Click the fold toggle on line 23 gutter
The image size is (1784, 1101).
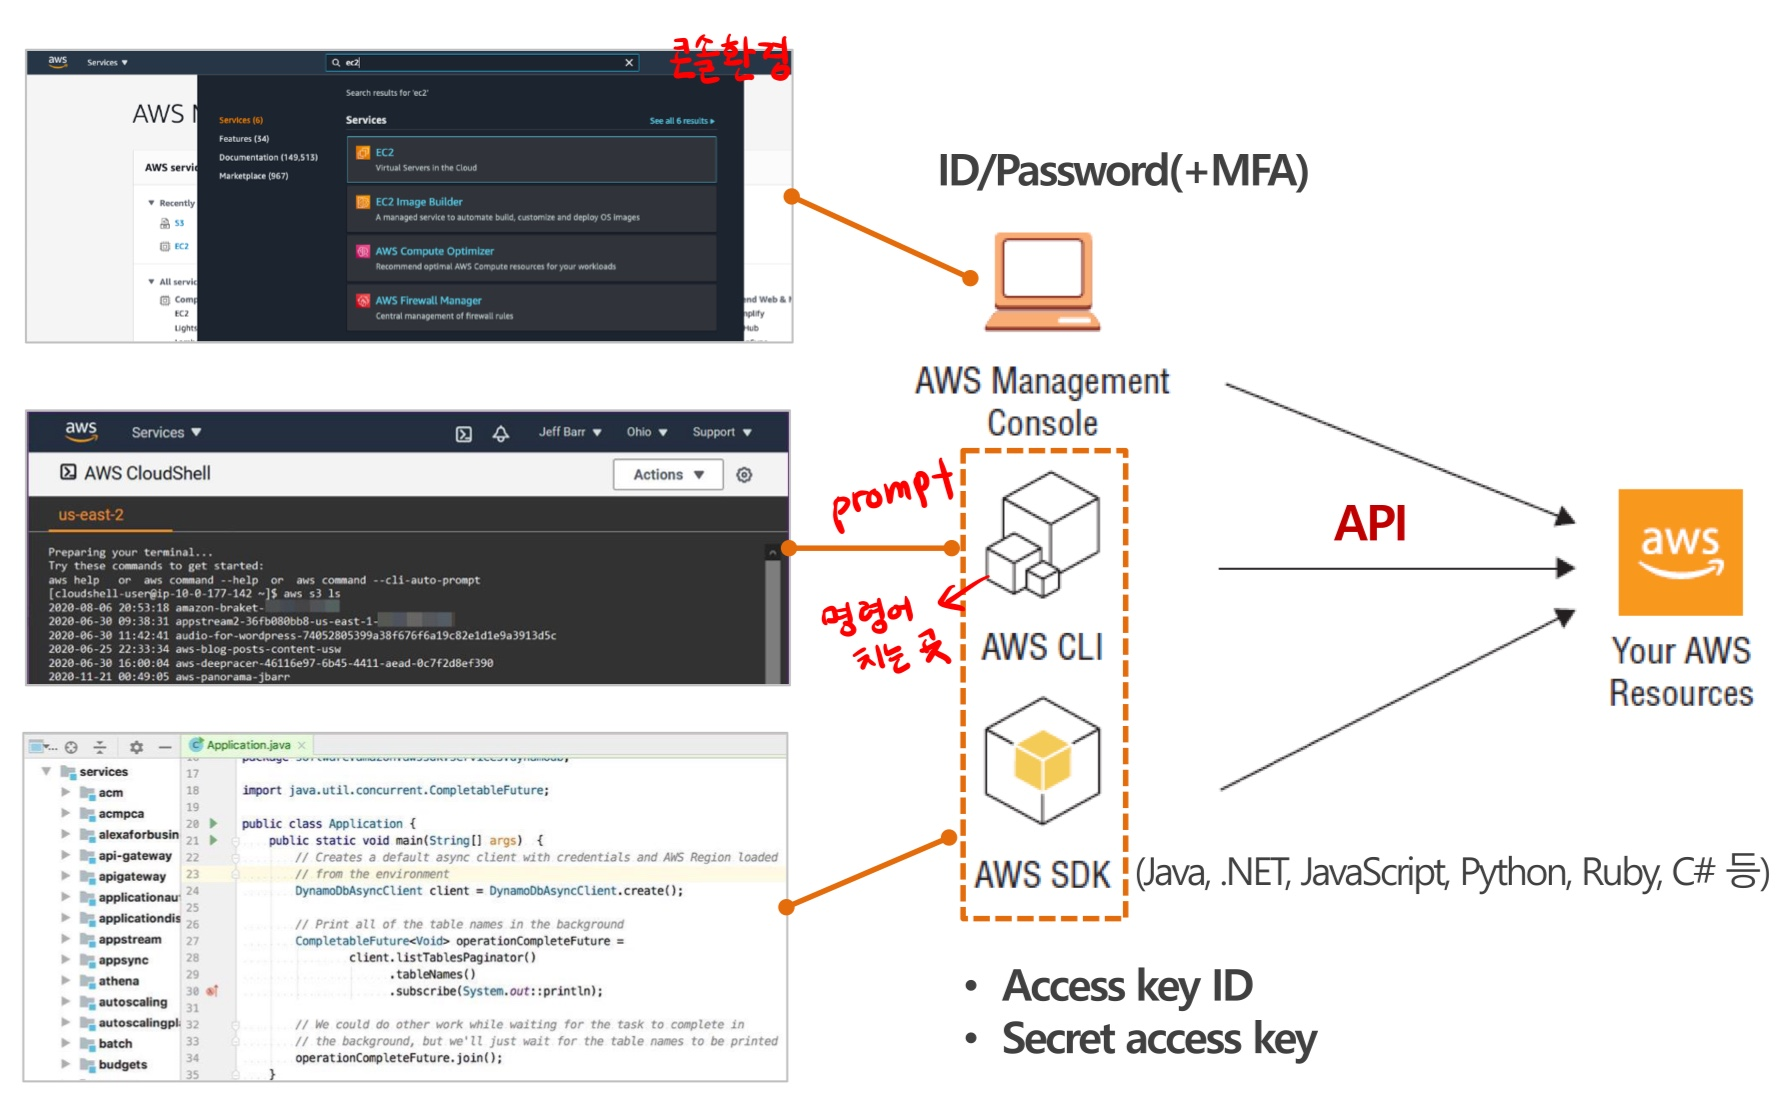[x=235, y=874]
